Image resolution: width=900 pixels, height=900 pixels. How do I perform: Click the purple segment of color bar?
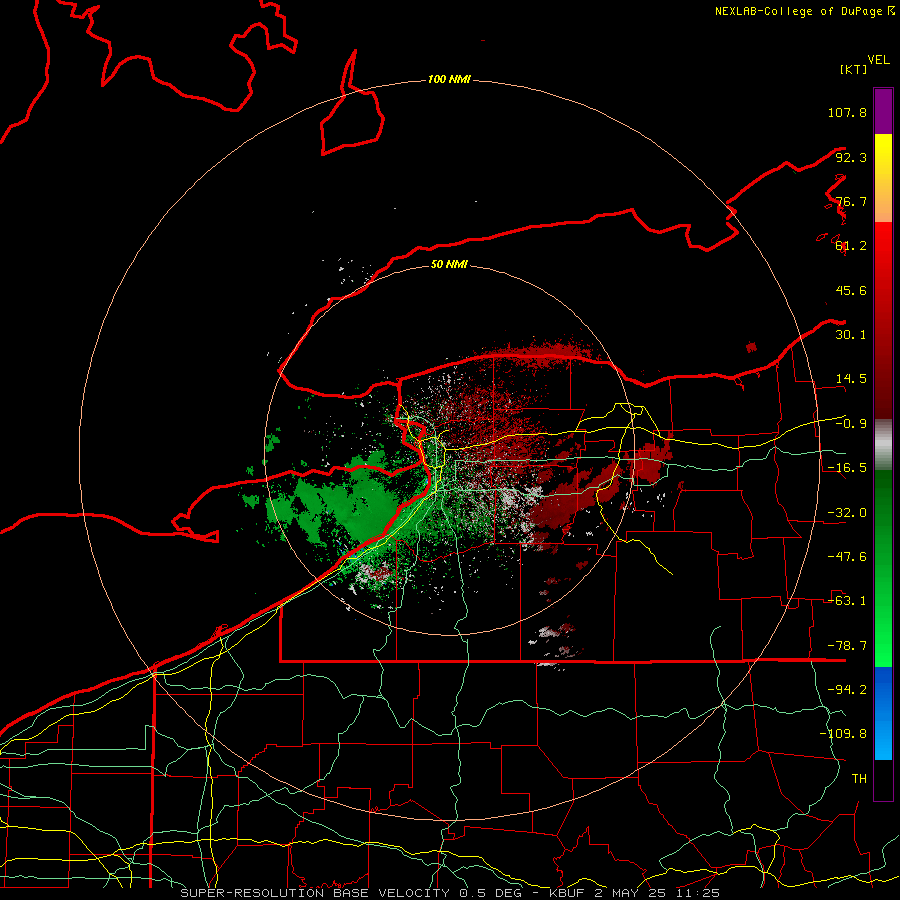tap(883, 111)
